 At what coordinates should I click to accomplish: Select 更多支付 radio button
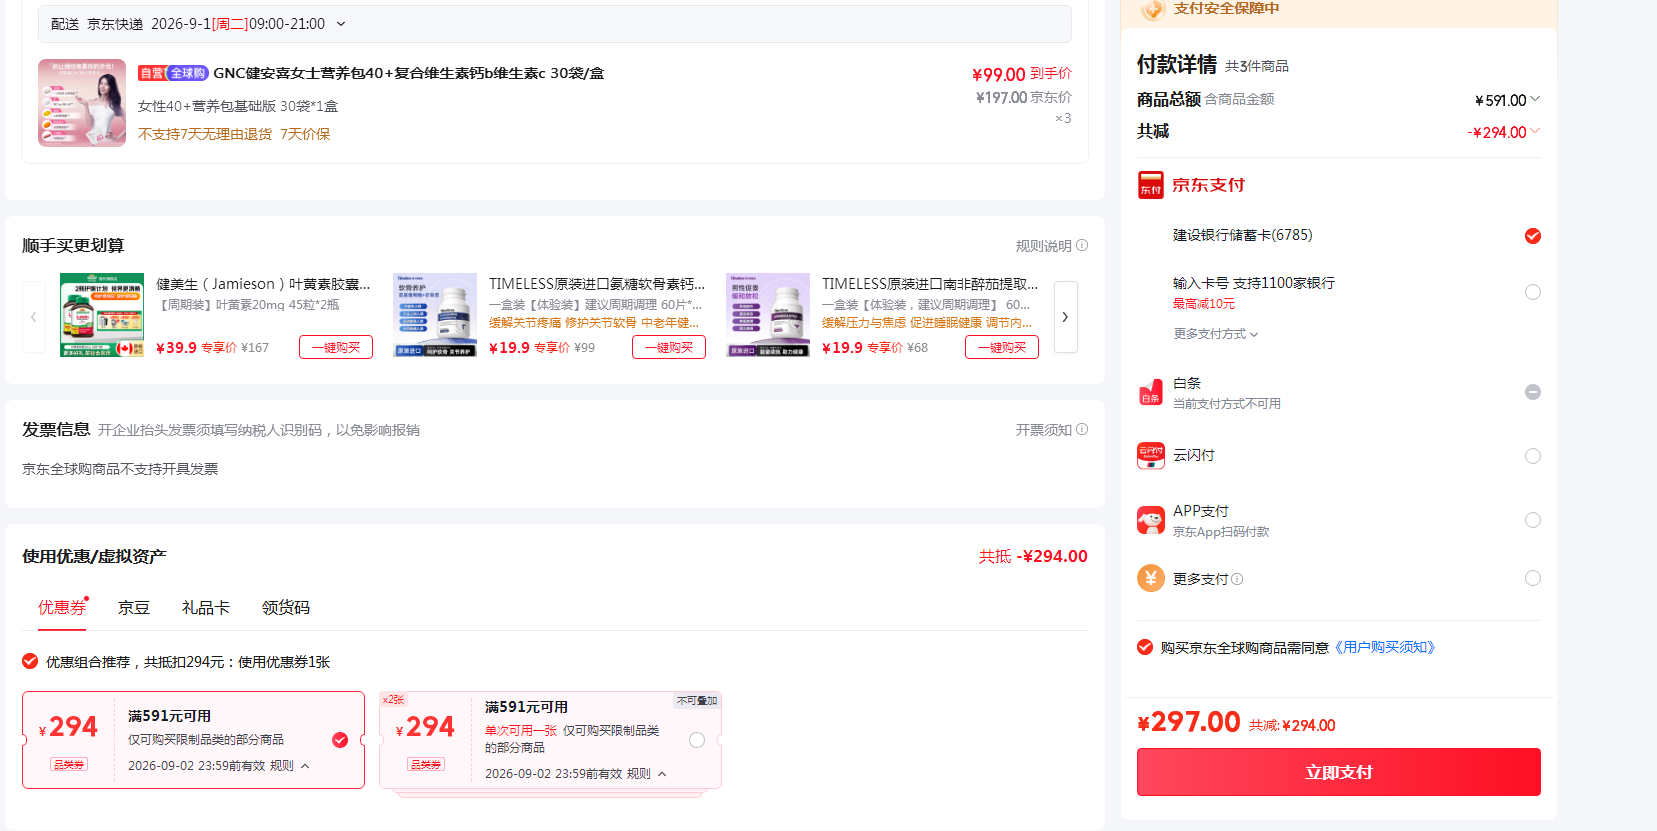pyautogui.click(x=1533, y=578)
